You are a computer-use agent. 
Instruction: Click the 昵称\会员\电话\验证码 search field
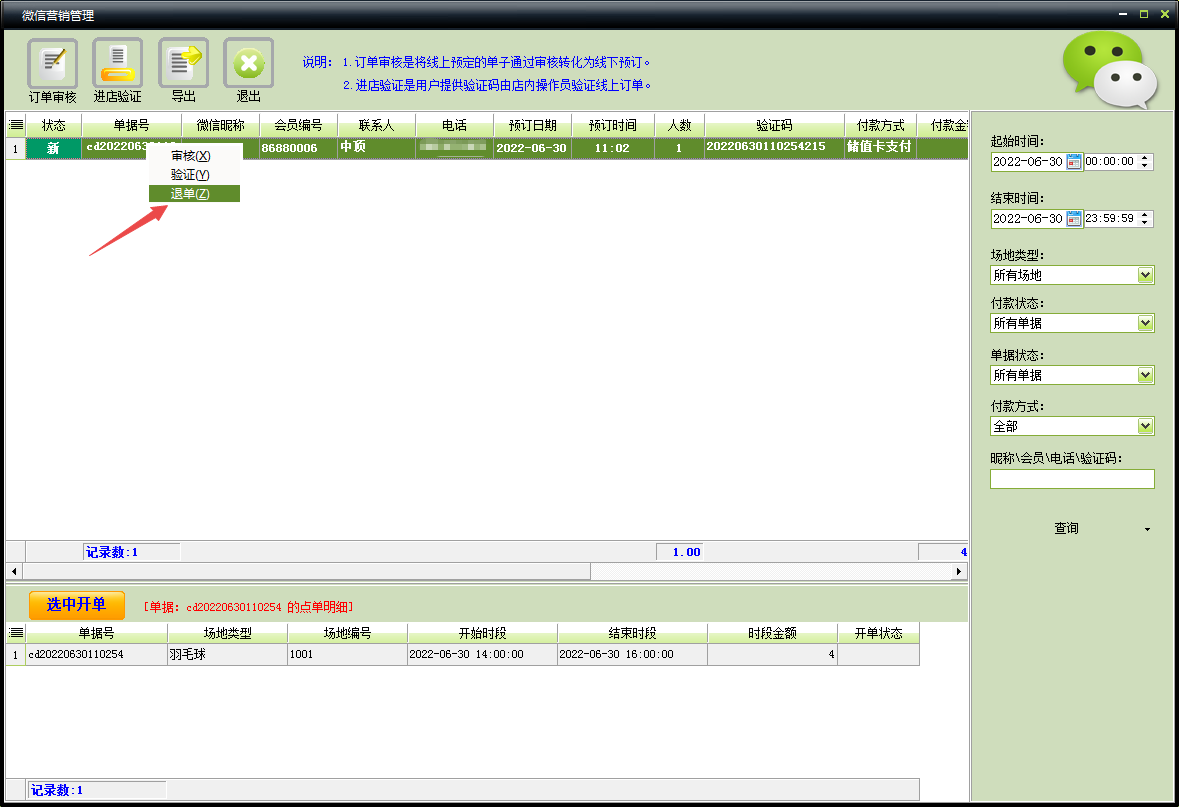(1071, 479)
